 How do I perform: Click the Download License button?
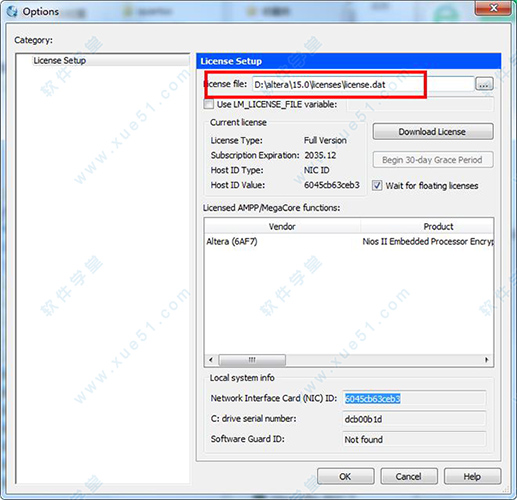pyautogui.click(x=433, y=132)
